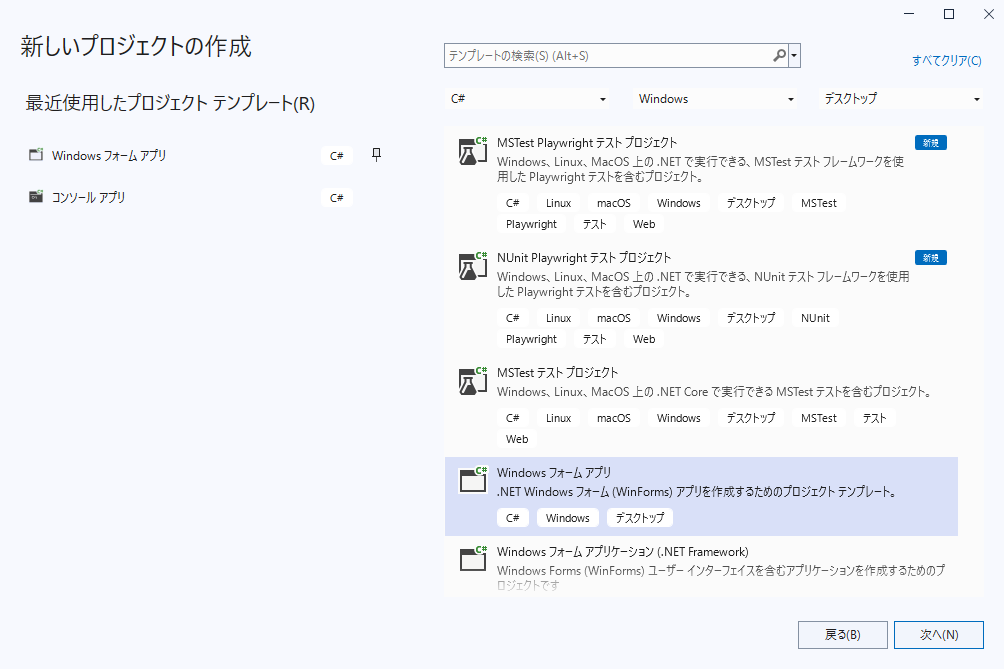Toggle the pin for Windows フォーム アプリ

tap(376, 154)
